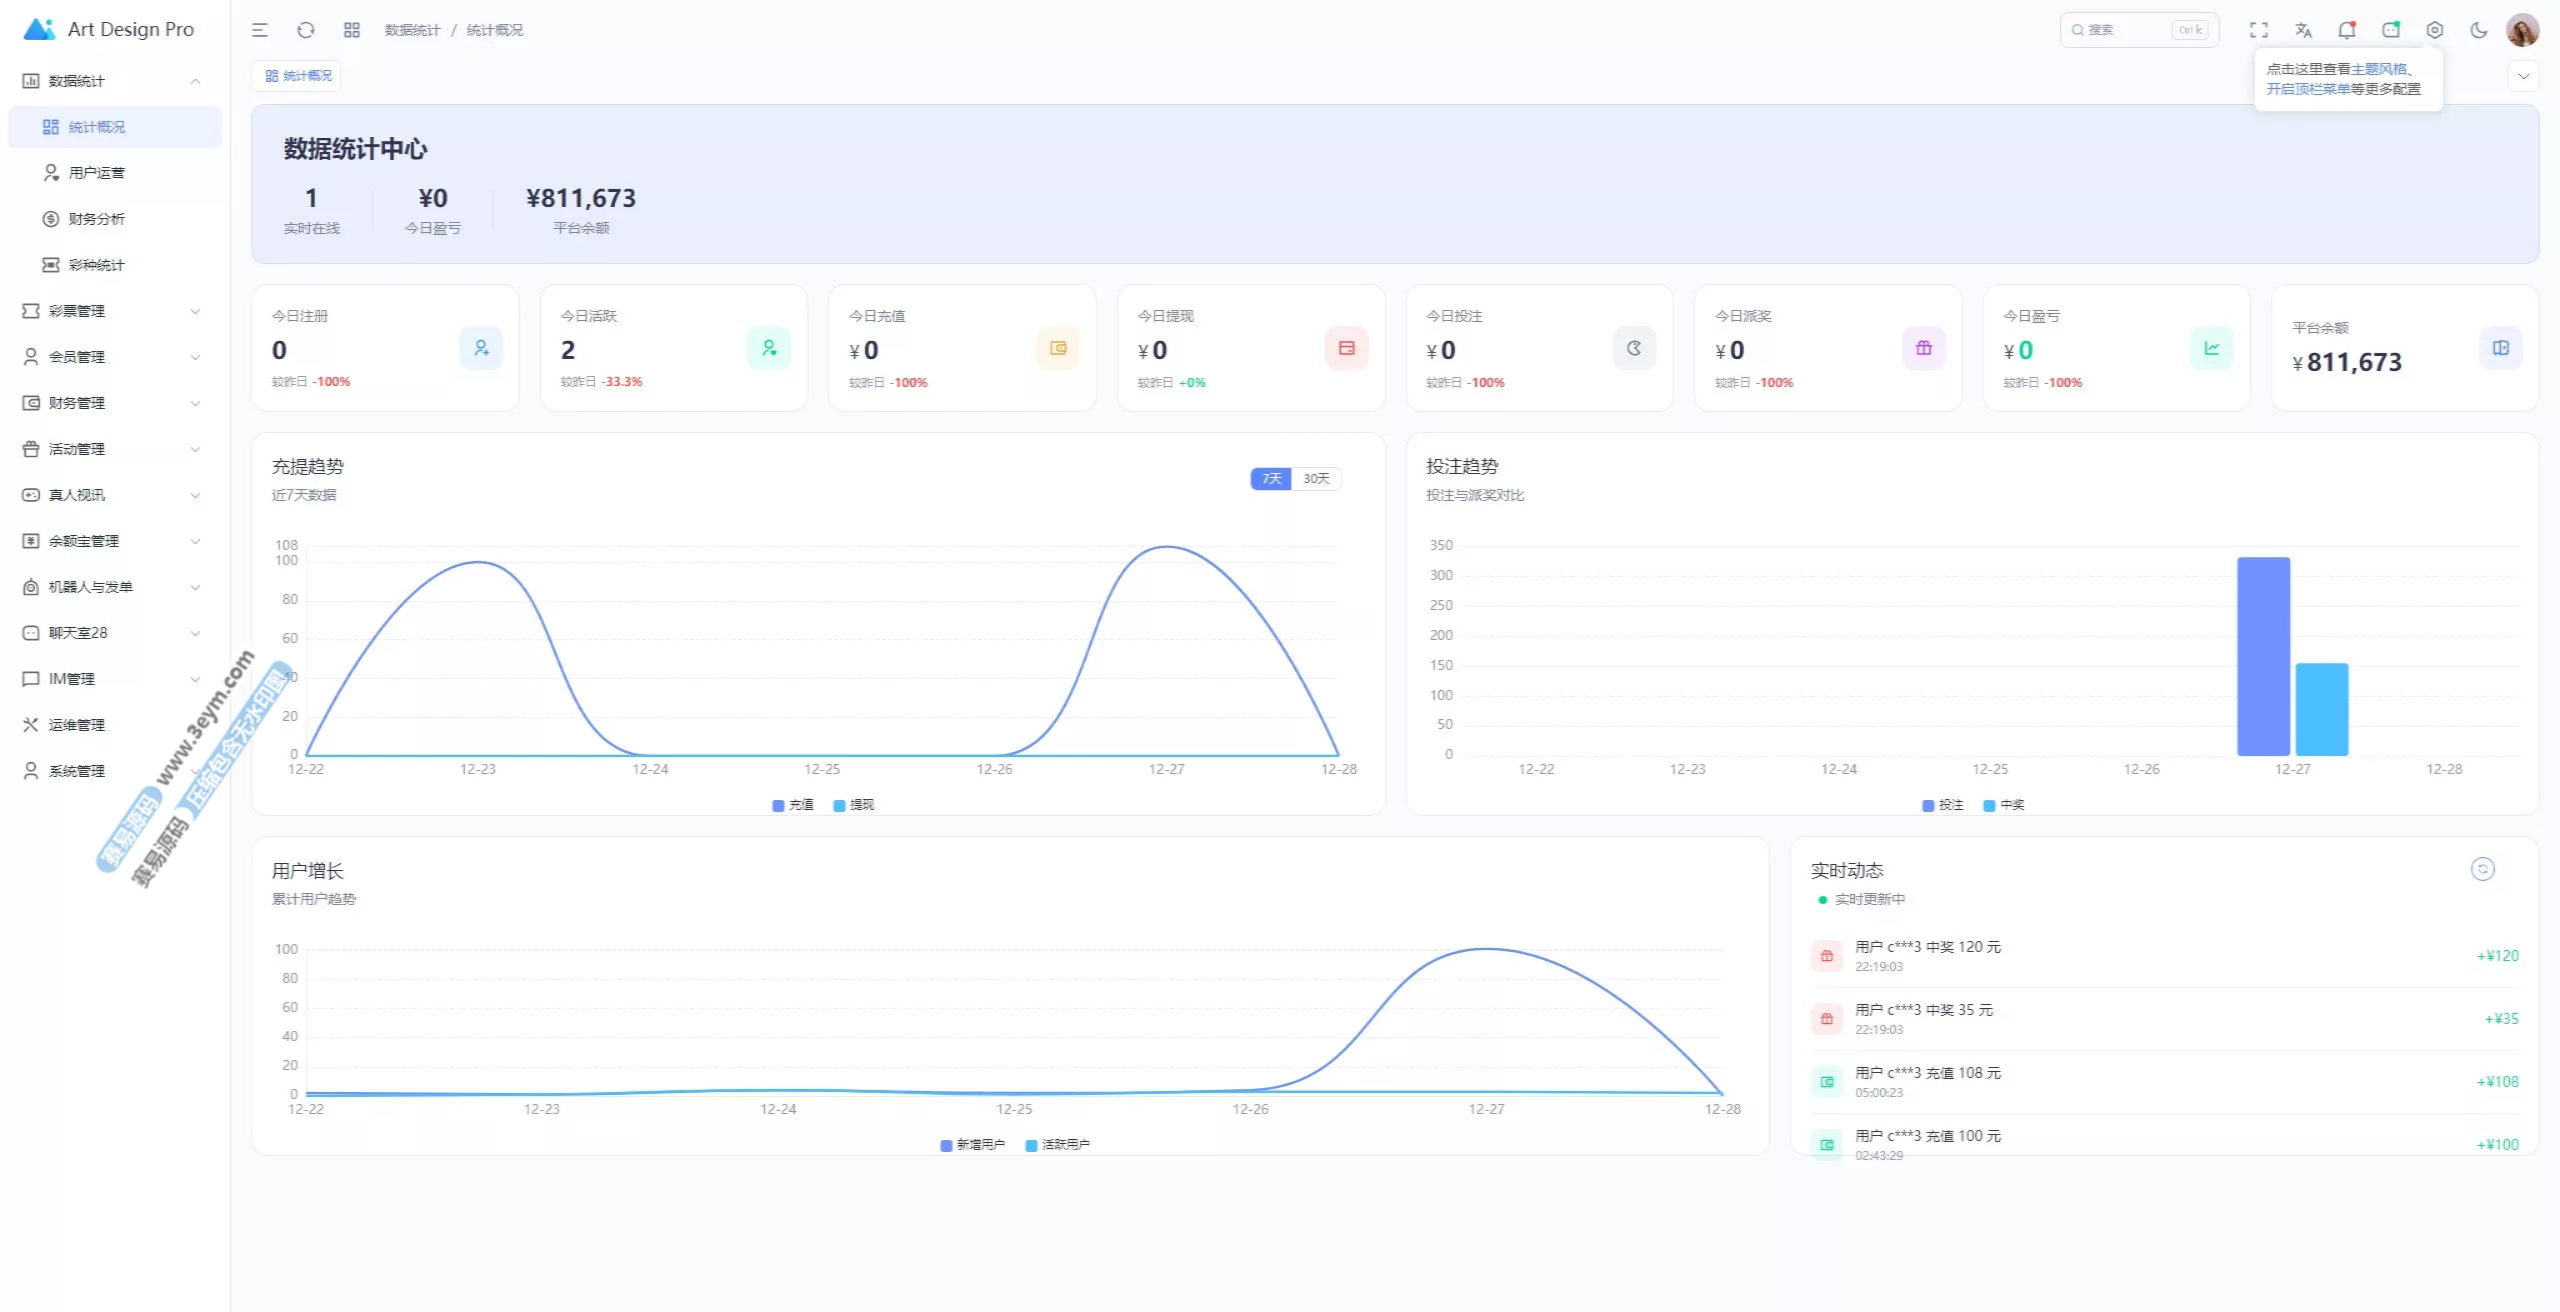Toggle dark mode moon icon

point(2479,30)
